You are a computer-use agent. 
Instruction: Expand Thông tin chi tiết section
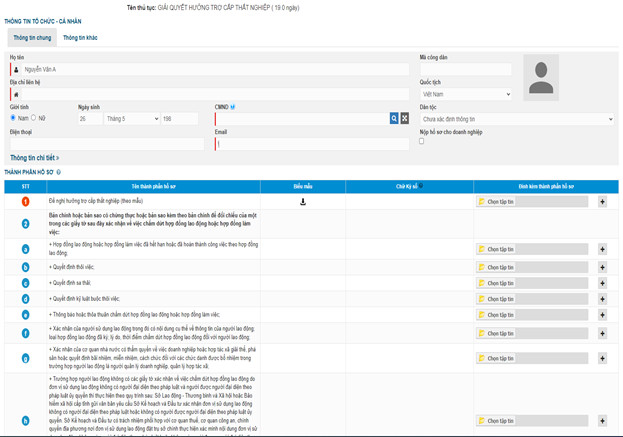tap(35, 158)
